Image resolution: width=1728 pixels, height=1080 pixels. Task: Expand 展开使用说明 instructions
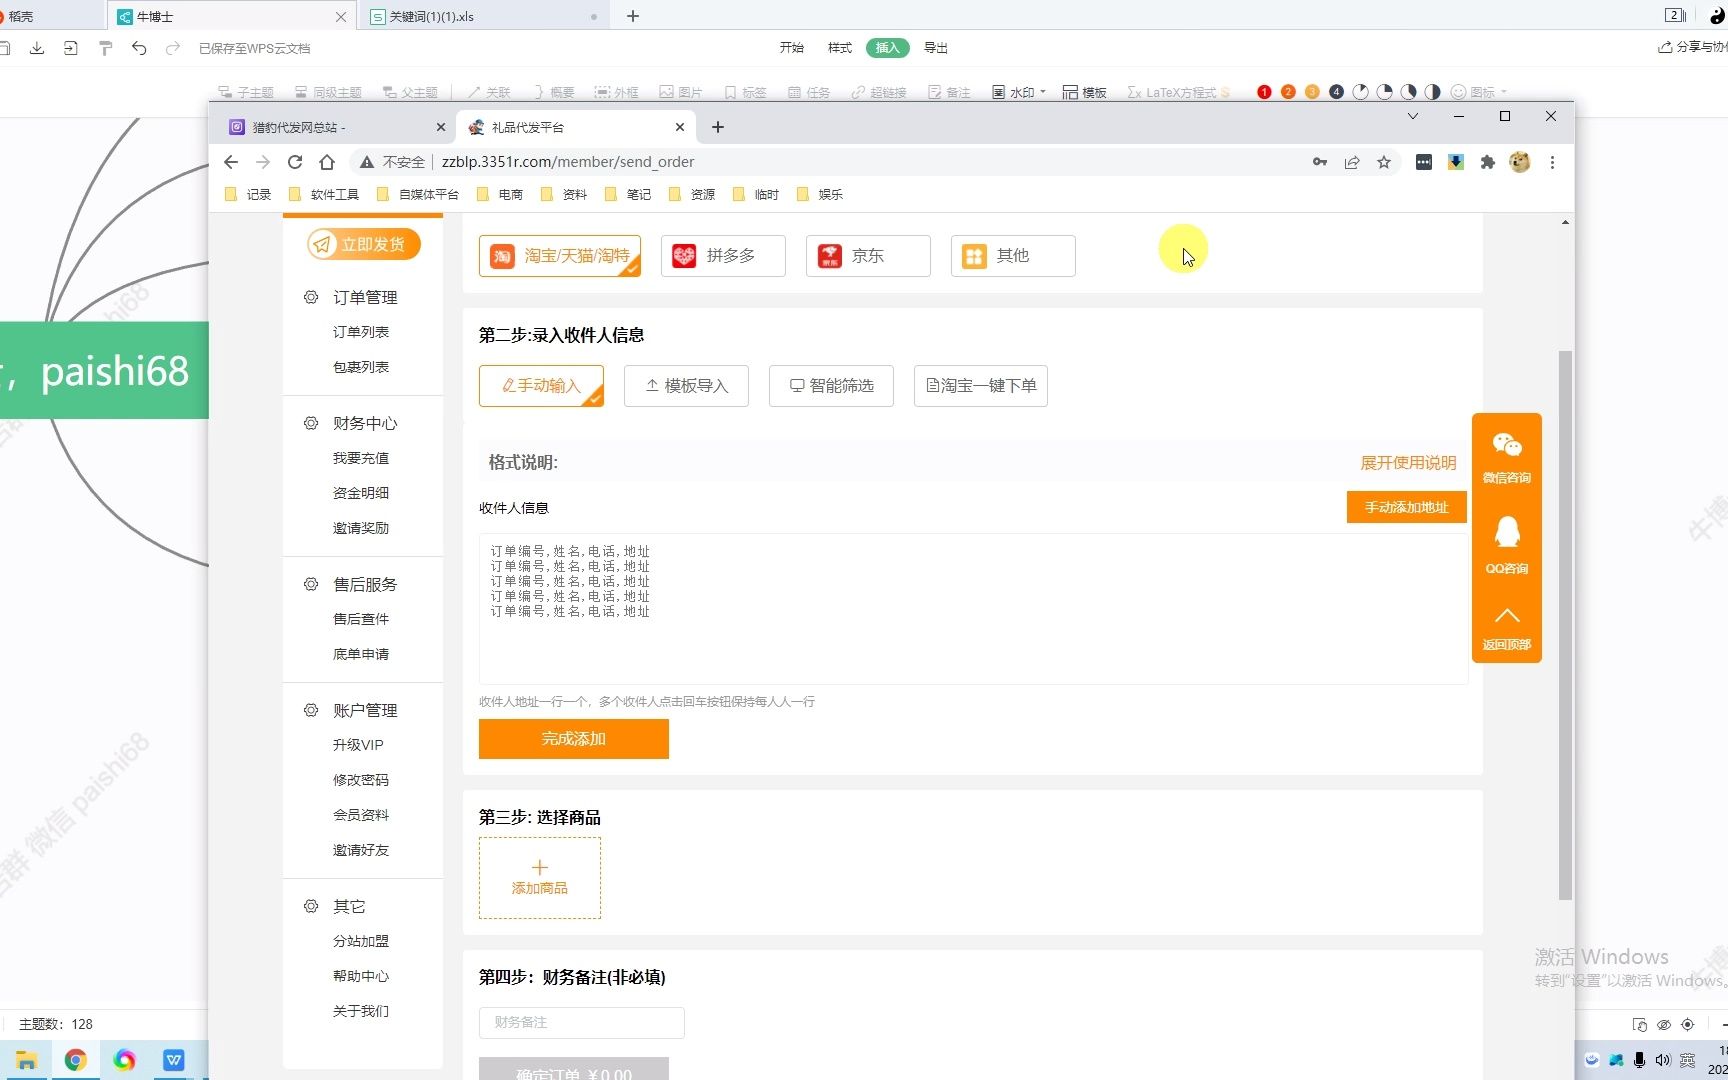click(x=1408, y=463)
